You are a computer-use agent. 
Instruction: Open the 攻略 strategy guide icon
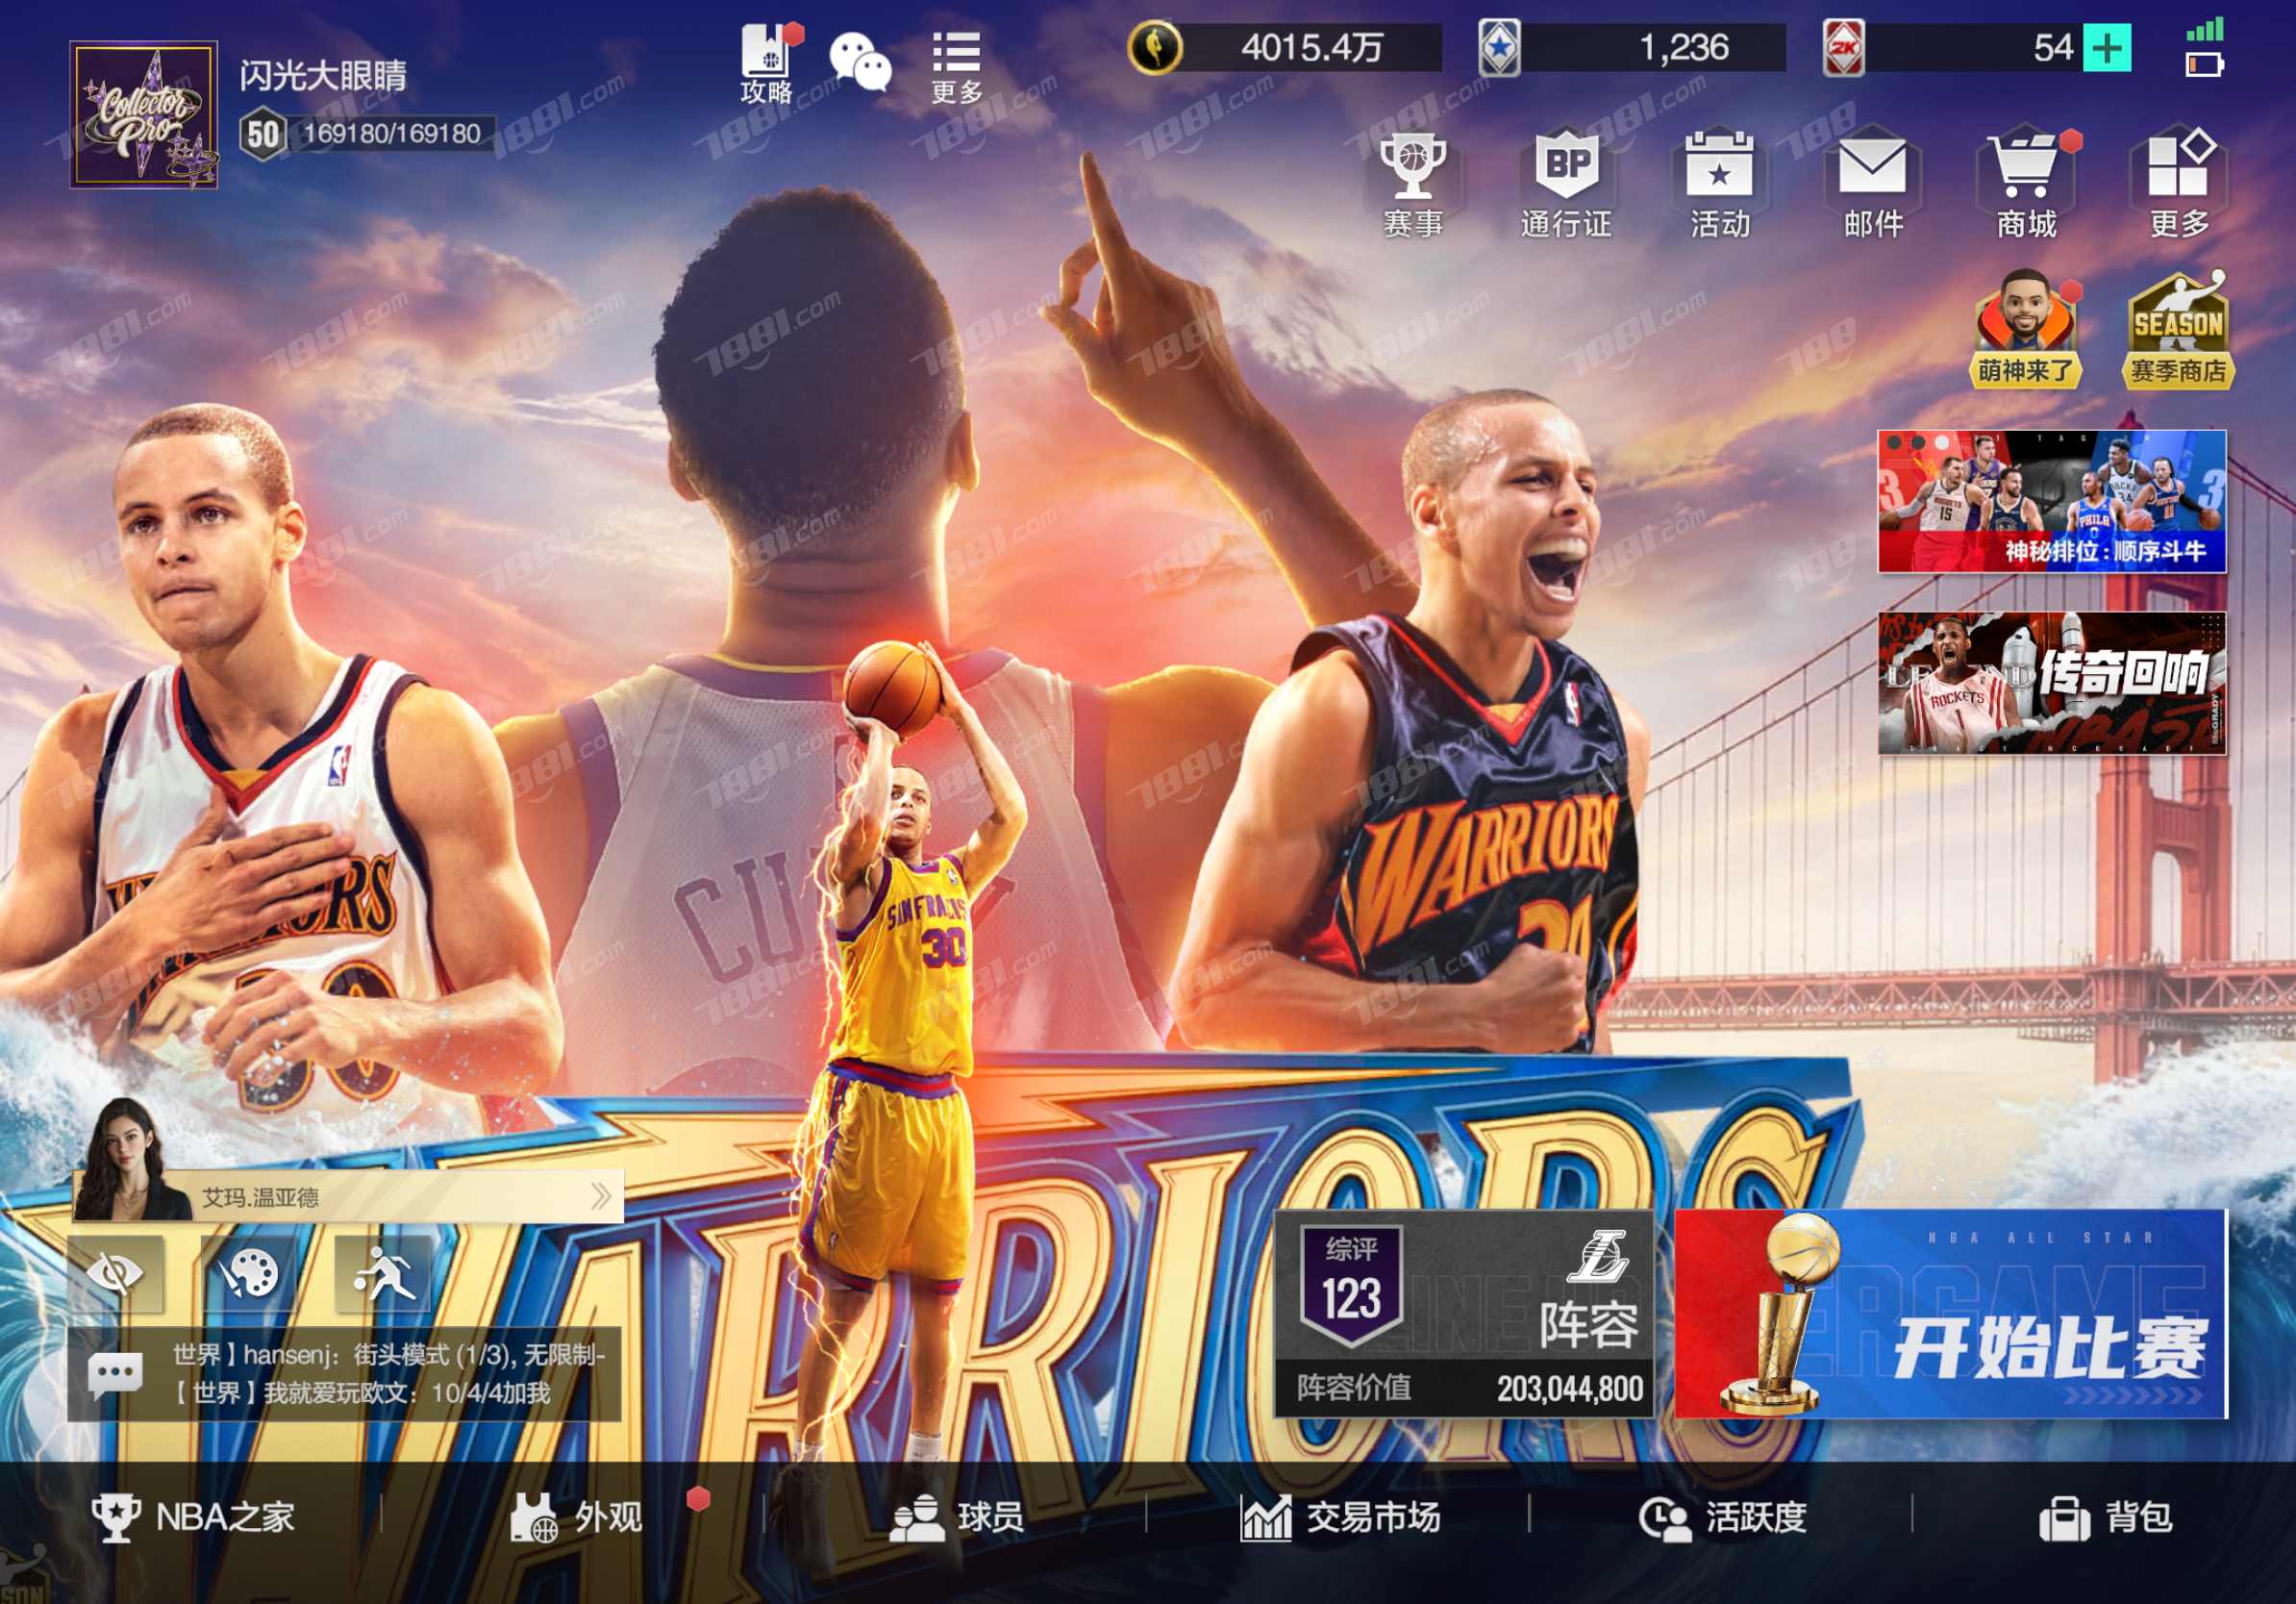768,63
